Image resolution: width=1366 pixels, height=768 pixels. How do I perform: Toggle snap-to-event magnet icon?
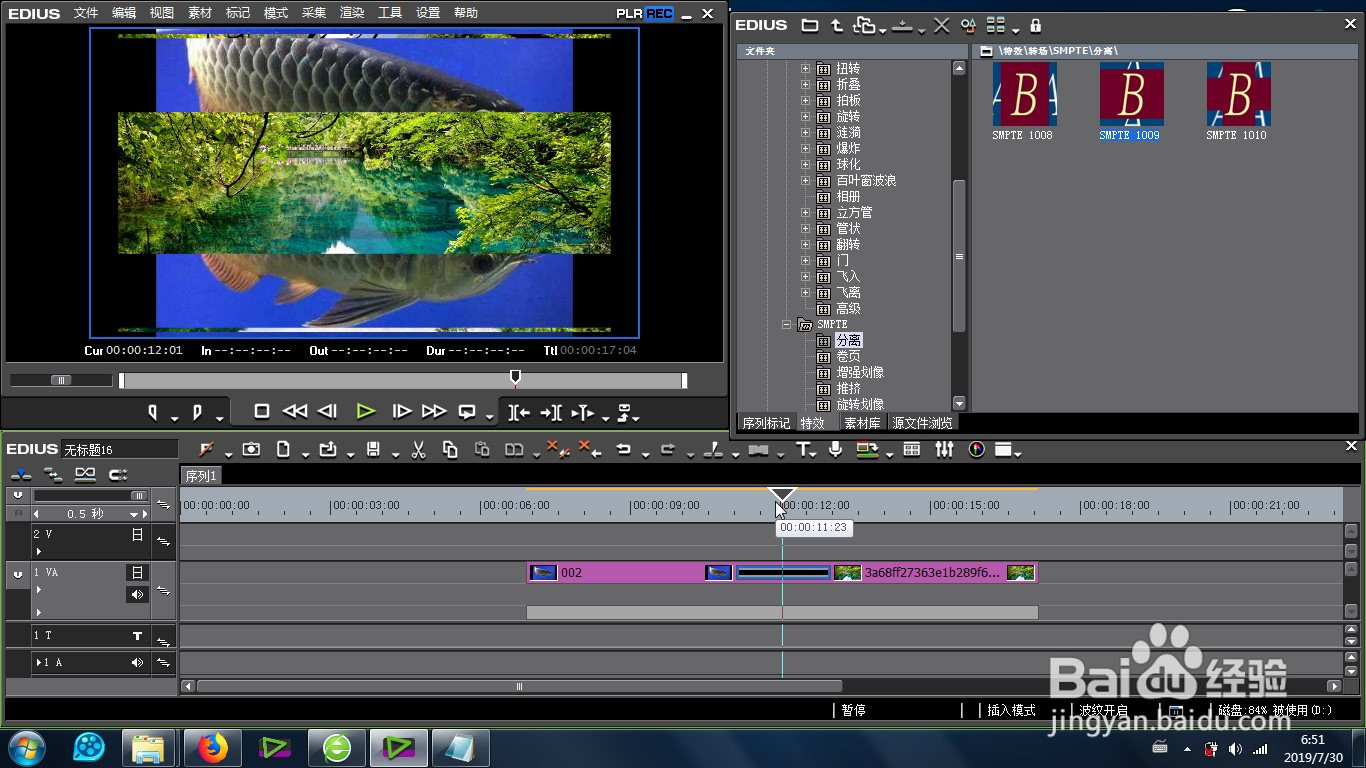pyautogui.click(x=118, y=475)
